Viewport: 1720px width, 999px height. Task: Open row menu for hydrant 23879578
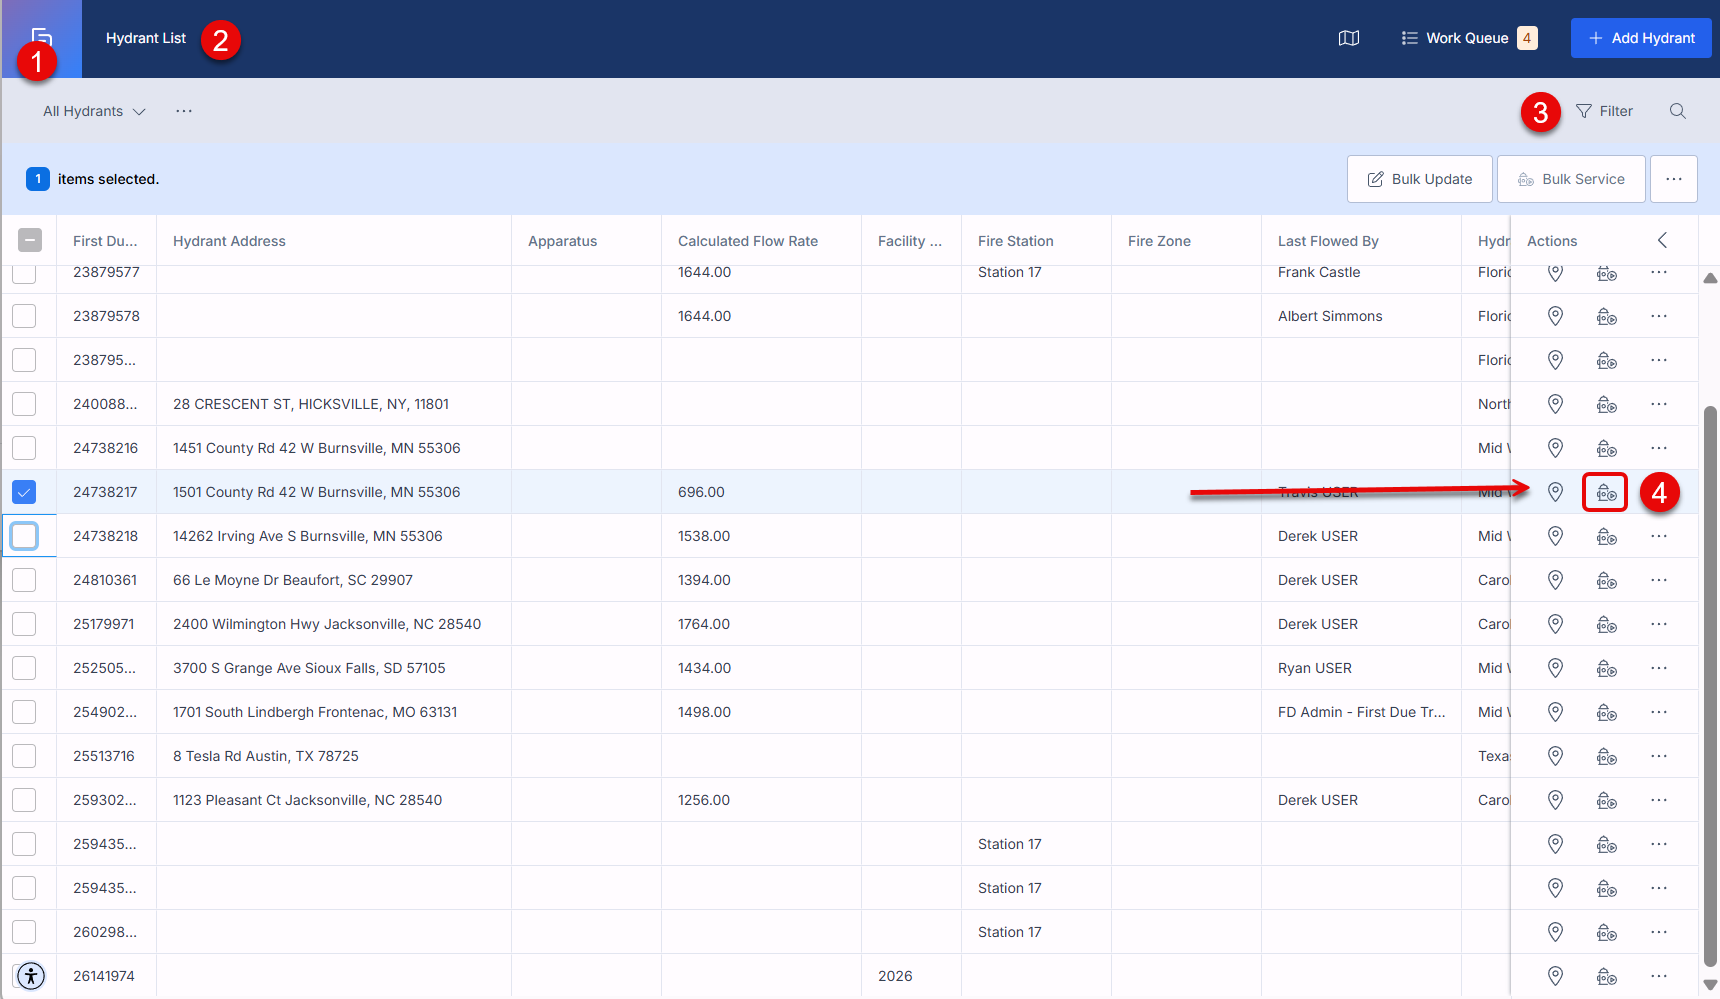click(1659, 316)
